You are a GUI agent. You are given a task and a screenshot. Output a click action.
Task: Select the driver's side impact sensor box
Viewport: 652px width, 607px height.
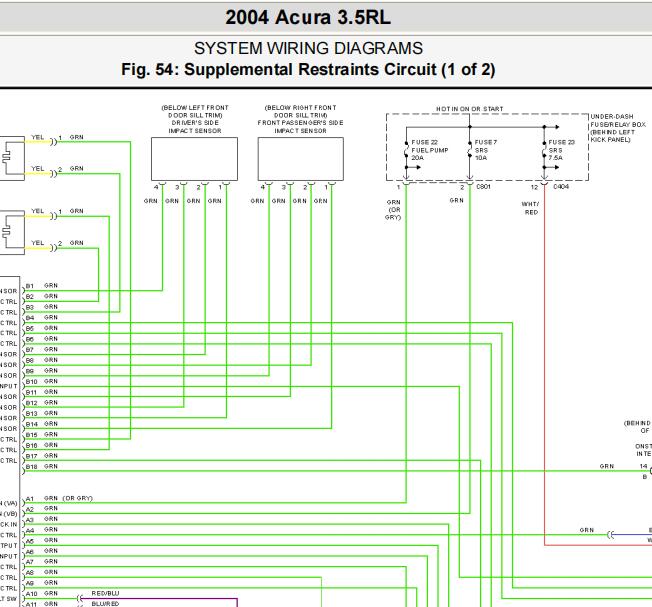pyautogui.click(x=195, y=159)
